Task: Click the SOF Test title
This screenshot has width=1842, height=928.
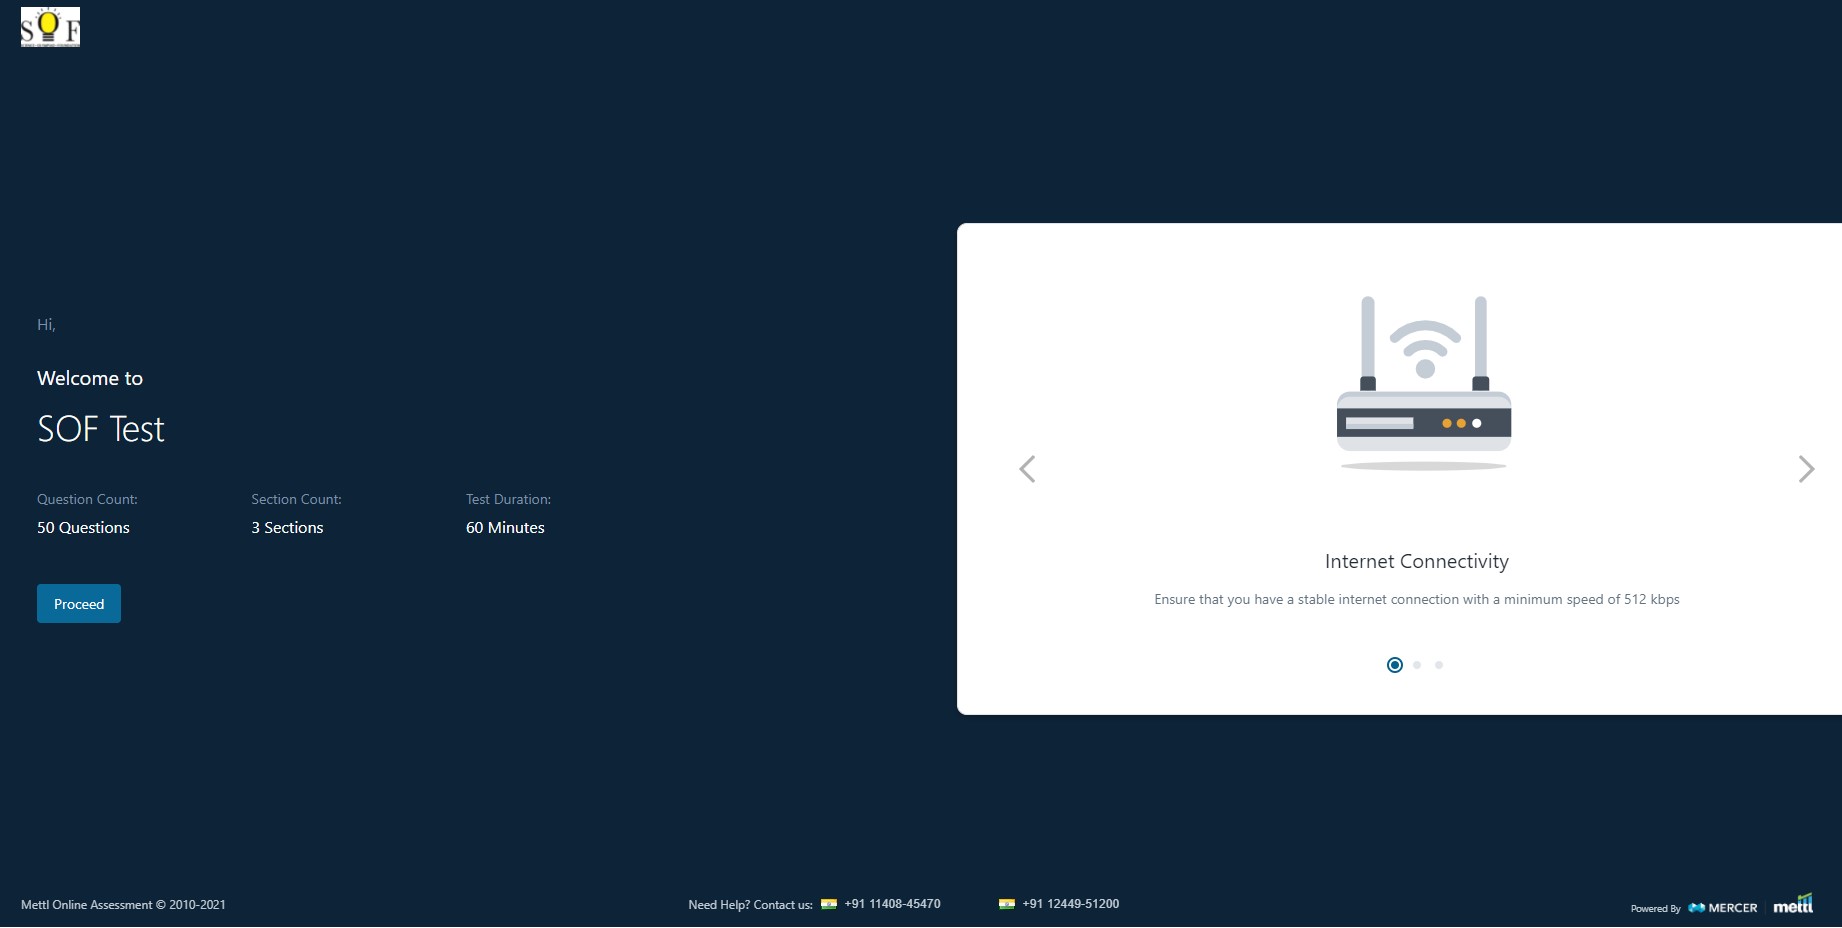Action: point(101,429)
